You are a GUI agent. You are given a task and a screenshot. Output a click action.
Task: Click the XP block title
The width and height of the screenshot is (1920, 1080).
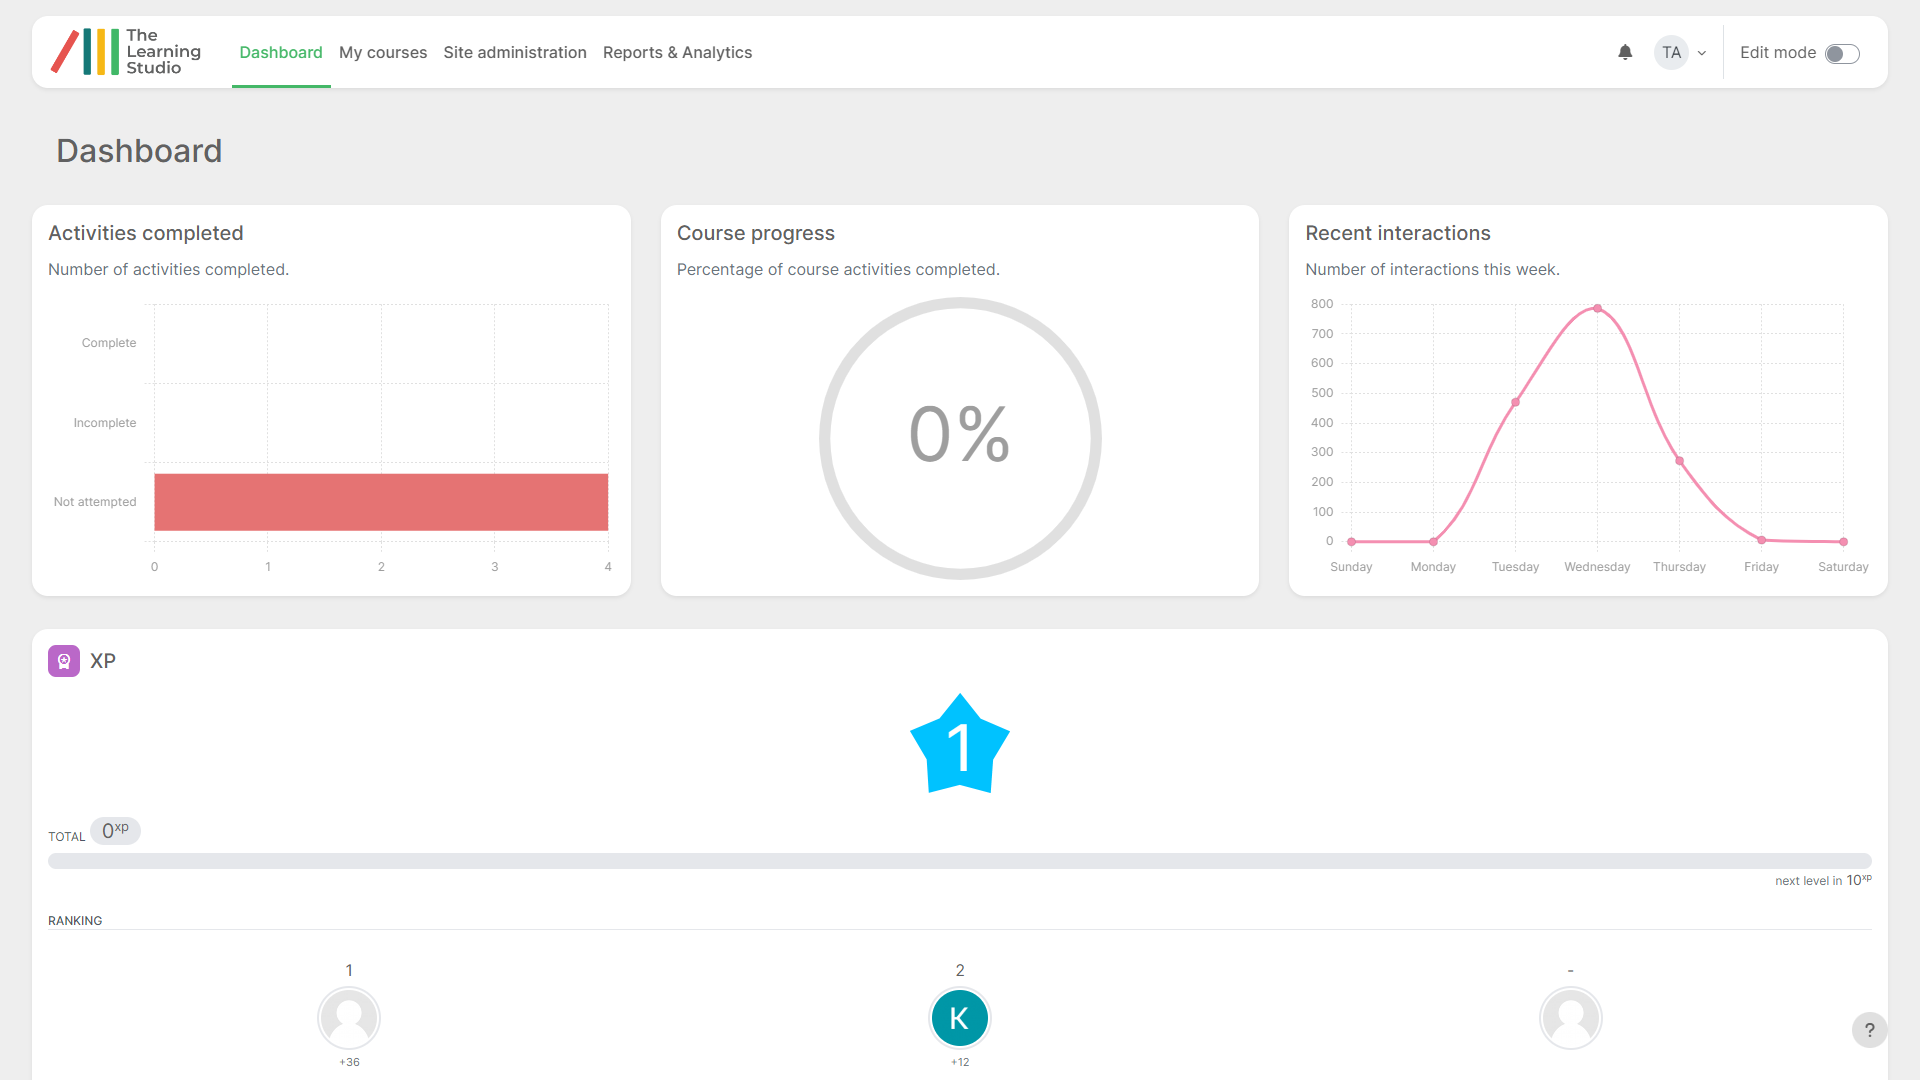(x=103, y=661)
